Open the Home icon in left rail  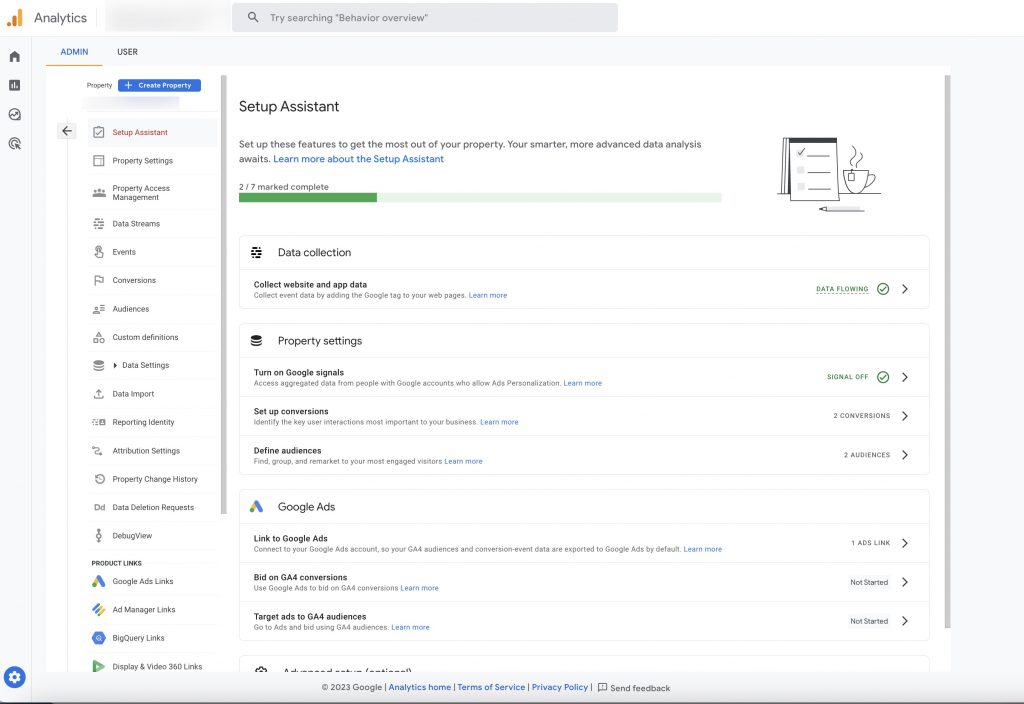pos(14,57)
